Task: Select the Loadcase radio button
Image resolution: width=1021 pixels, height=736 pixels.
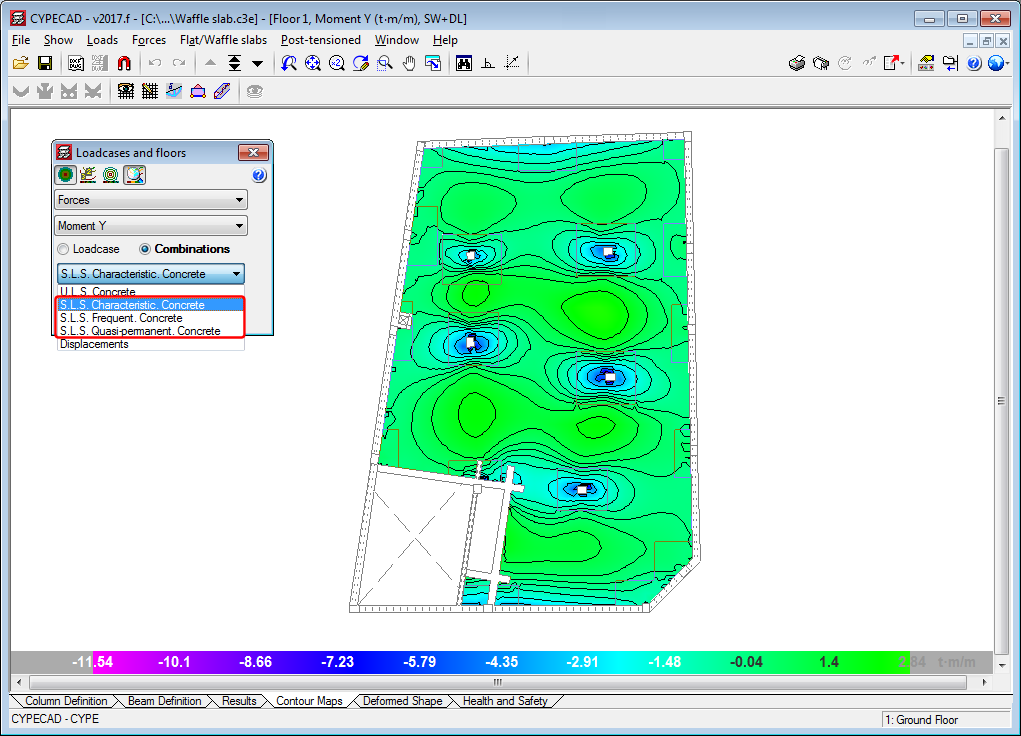Action: pos(64,249)
